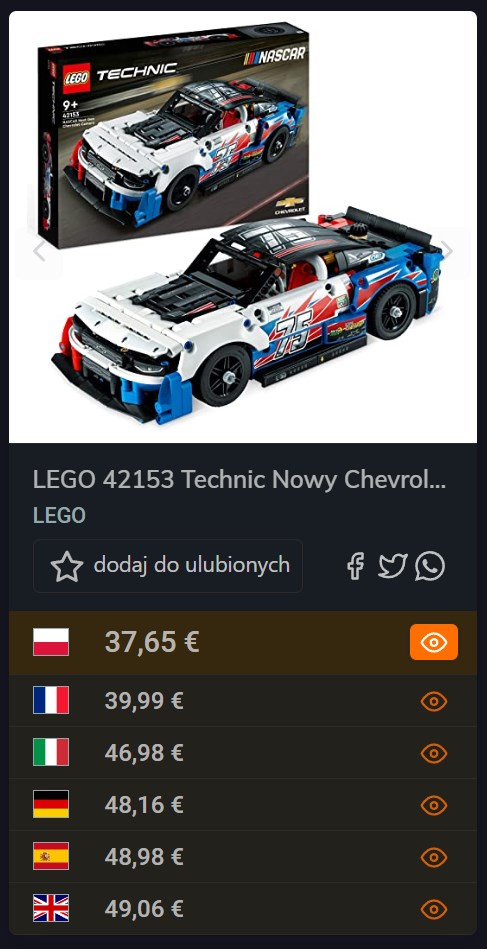Open the LEGO brand link
487x949 pixels.
click(59, 516)
